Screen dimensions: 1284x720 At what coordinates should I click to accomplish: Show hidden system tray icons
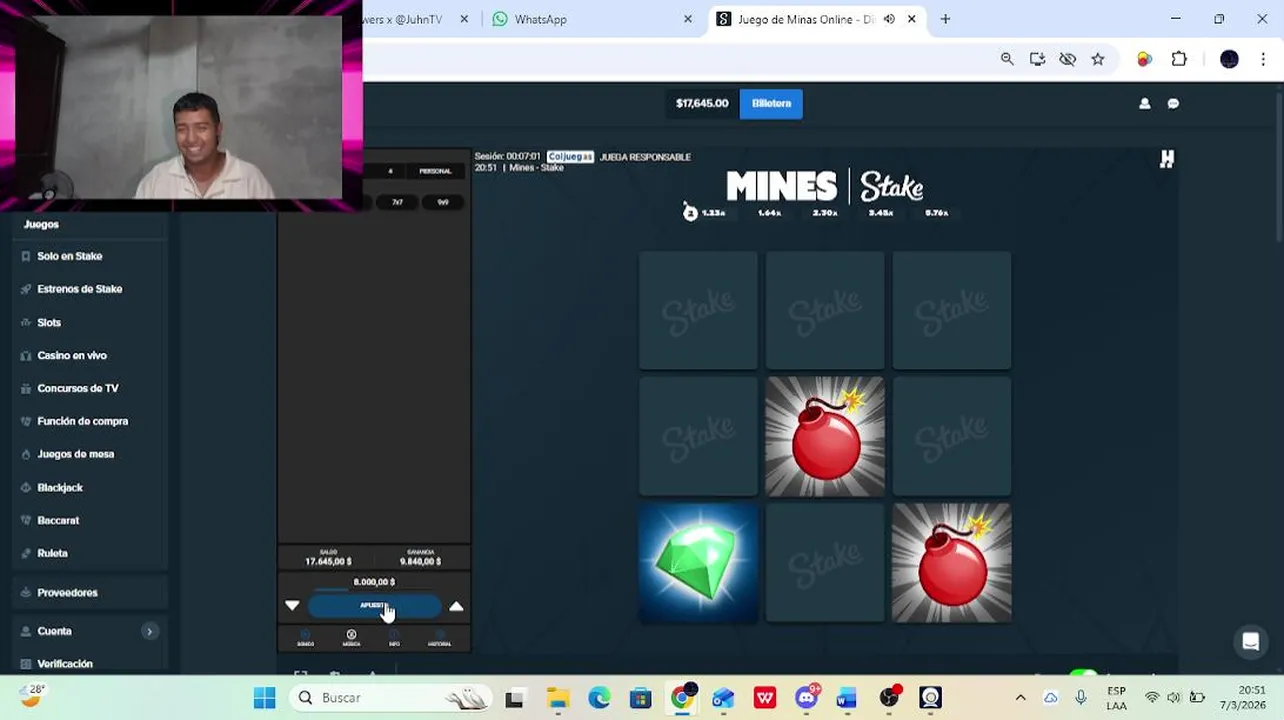(x=1020, y=698)
